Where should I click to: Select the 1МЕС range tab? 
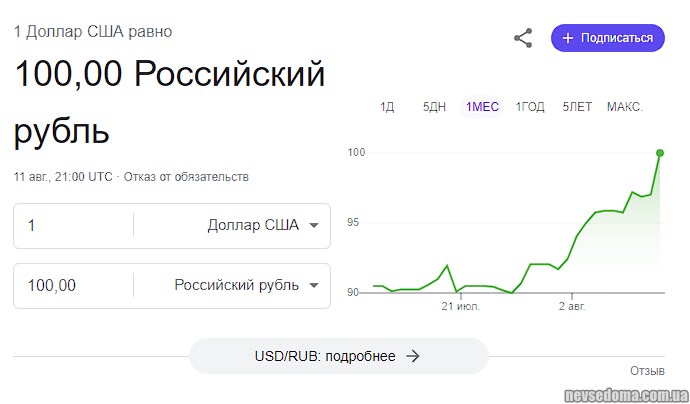[x=481, y=107]
